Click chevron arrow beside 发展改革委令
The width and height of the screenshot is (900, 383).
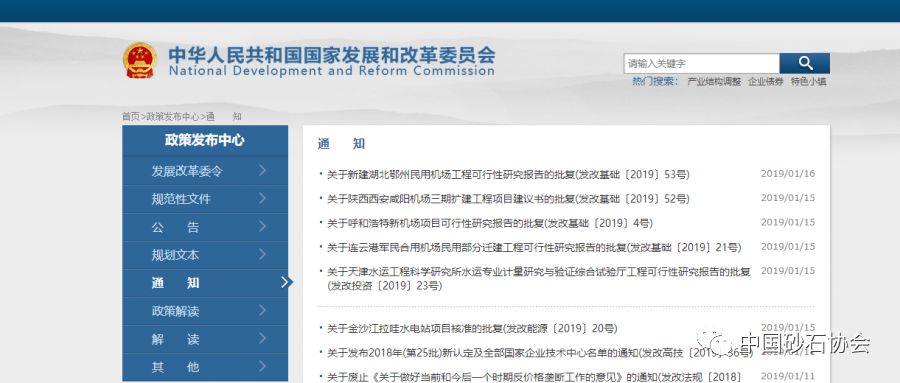tap(262, 171)
